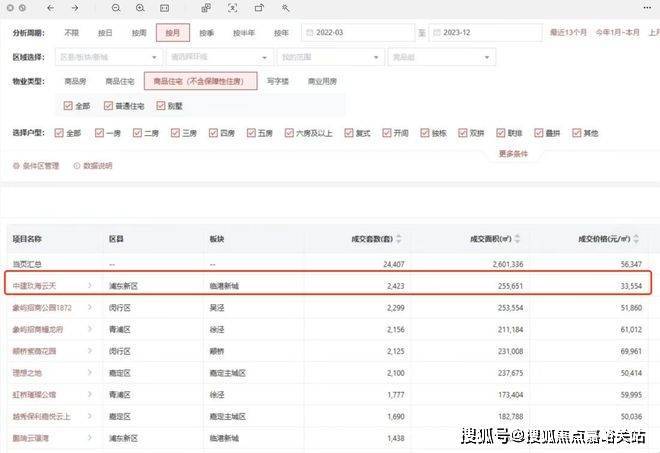The image size is (660, 453).
Task: Select the 写字楼 property type tab
Action: 279,80
